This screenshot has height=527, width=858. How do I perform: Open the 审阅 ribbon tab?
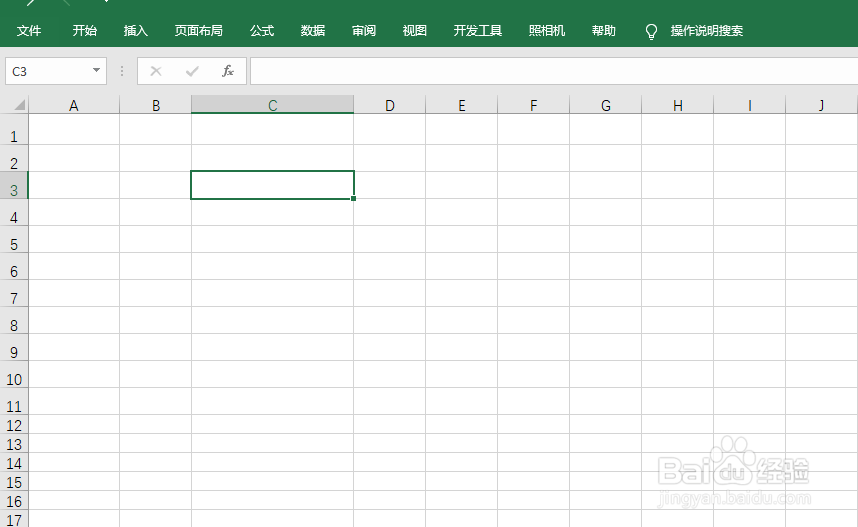[363, 31]
